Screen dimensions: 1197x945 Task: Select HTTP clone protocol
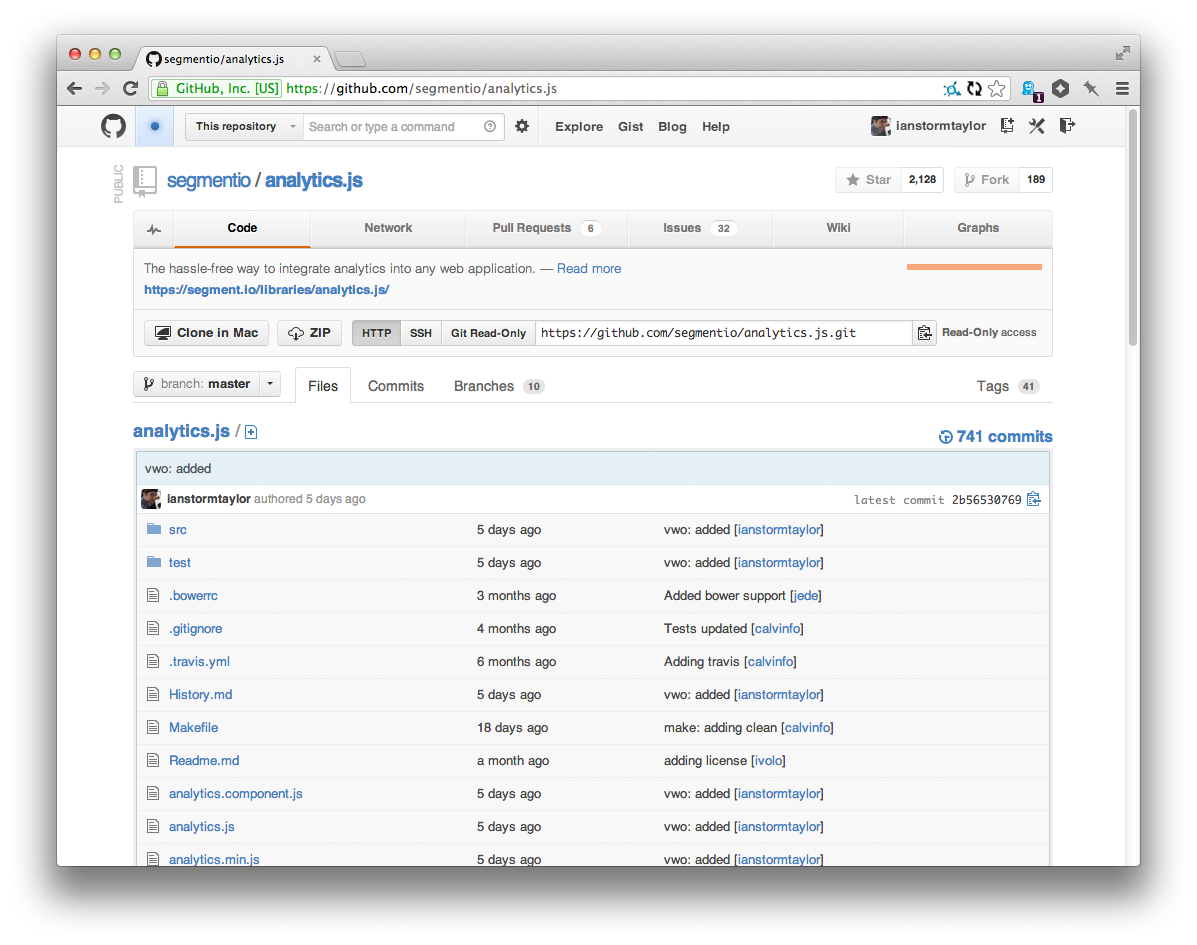tap(376, 333)
